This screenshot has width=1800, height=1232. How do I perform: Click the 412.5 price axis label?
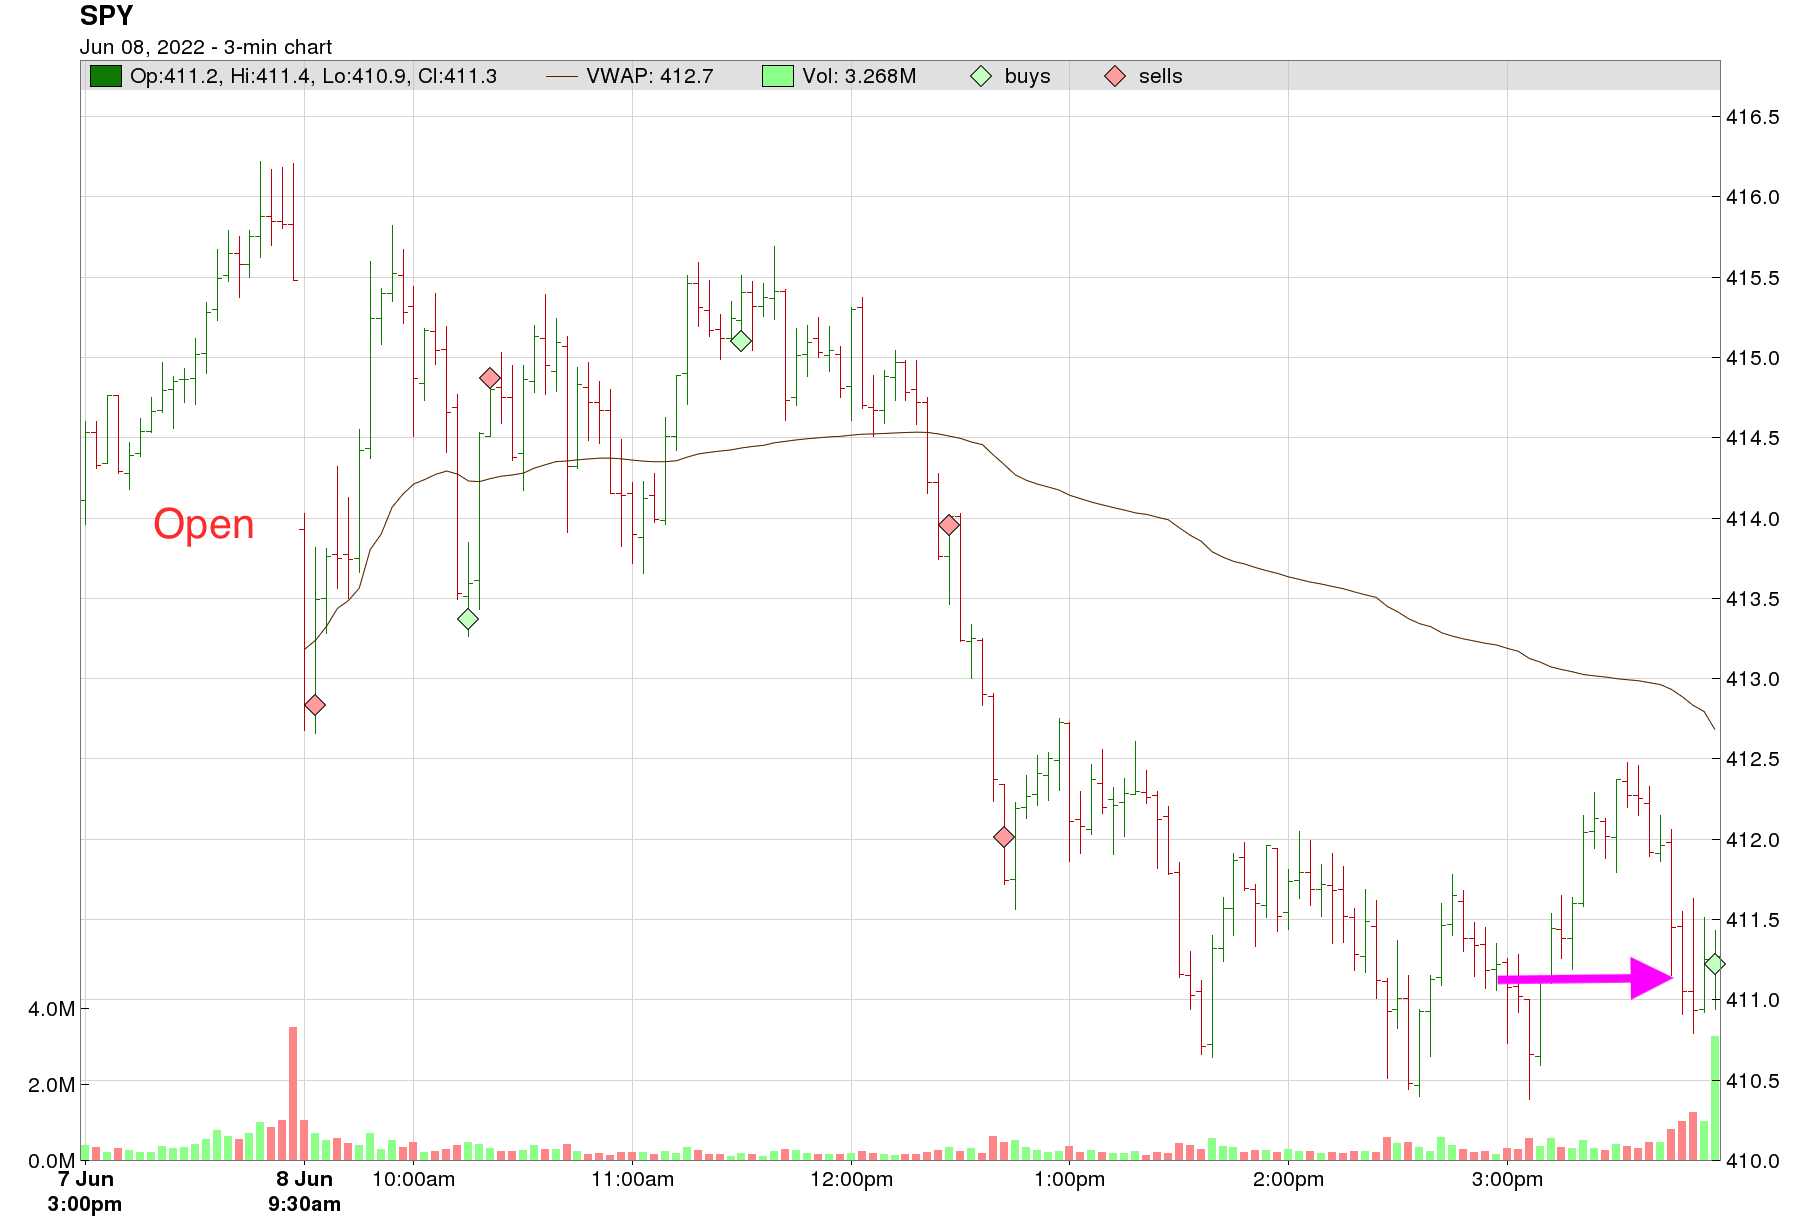click(1753, 759)
